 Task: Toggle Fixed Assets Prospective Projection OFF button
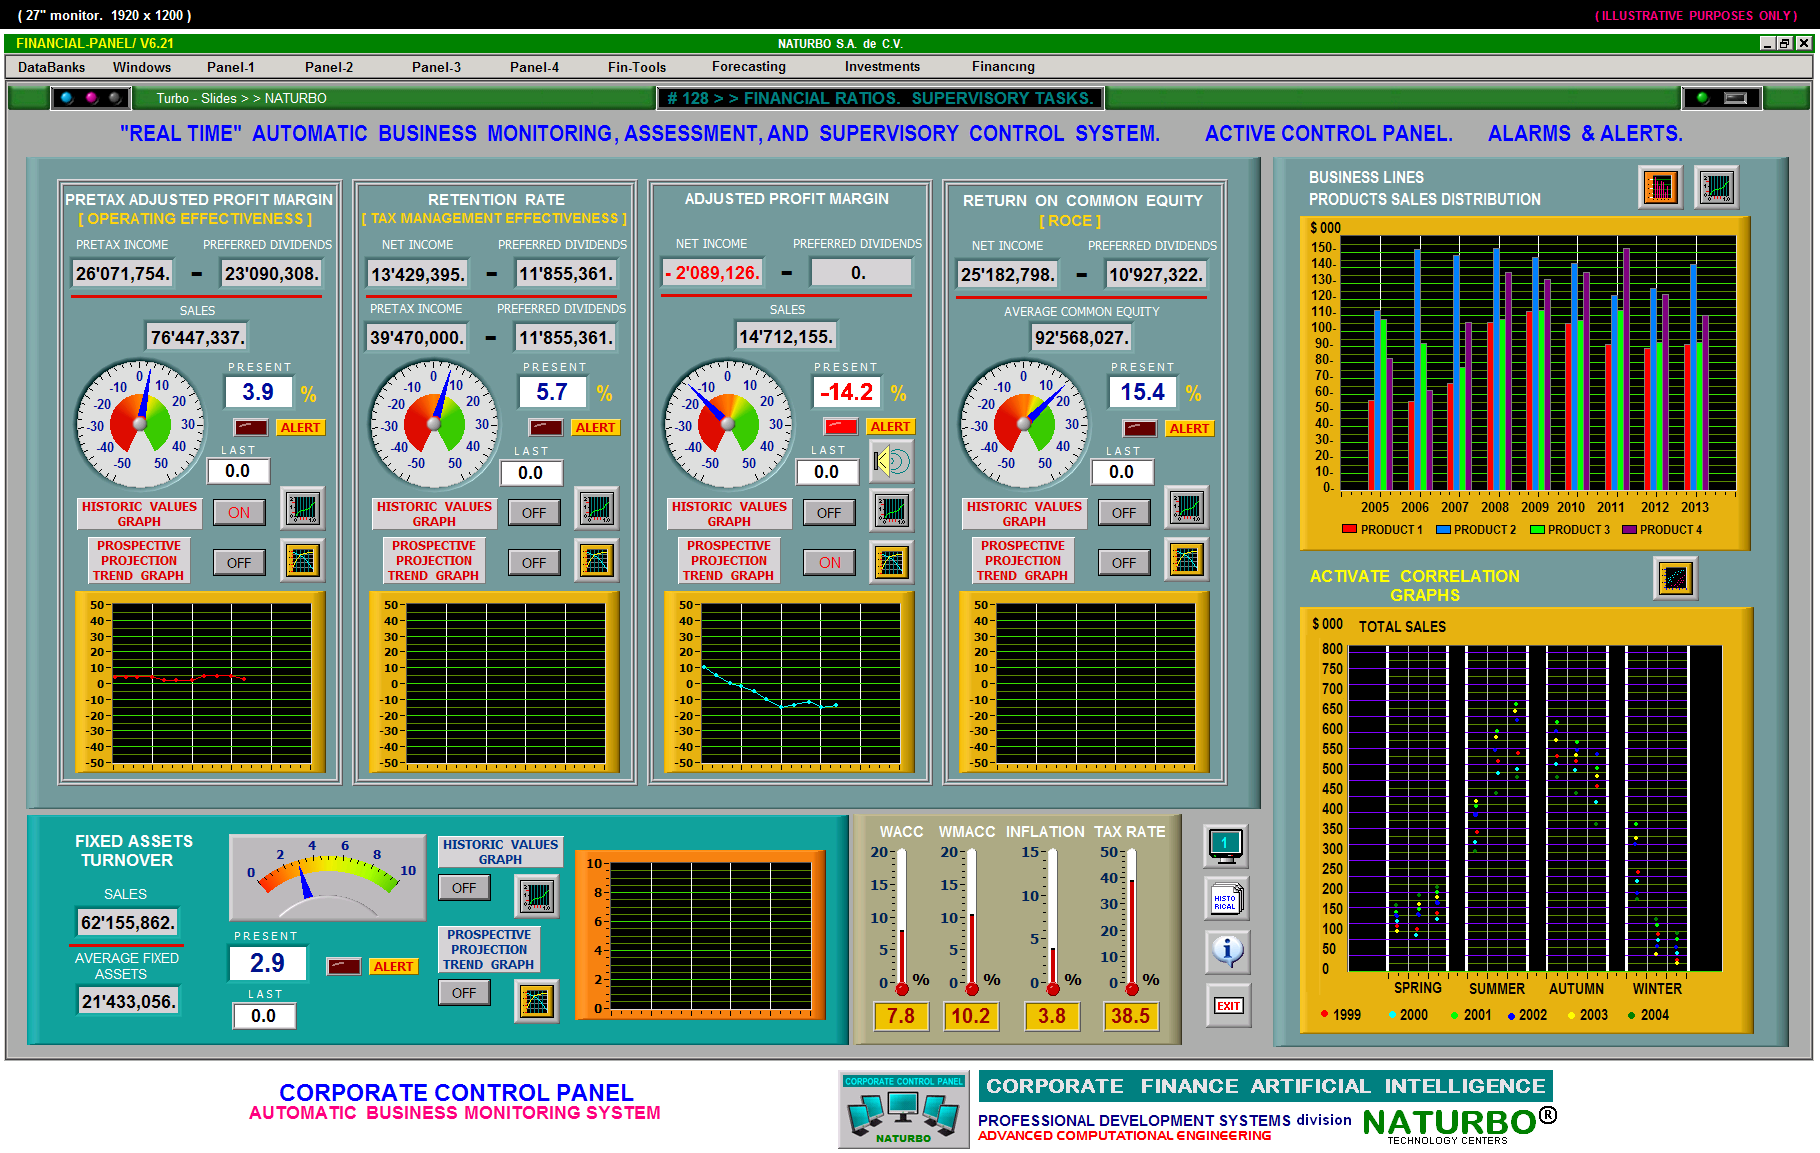[x=464, y=993]
